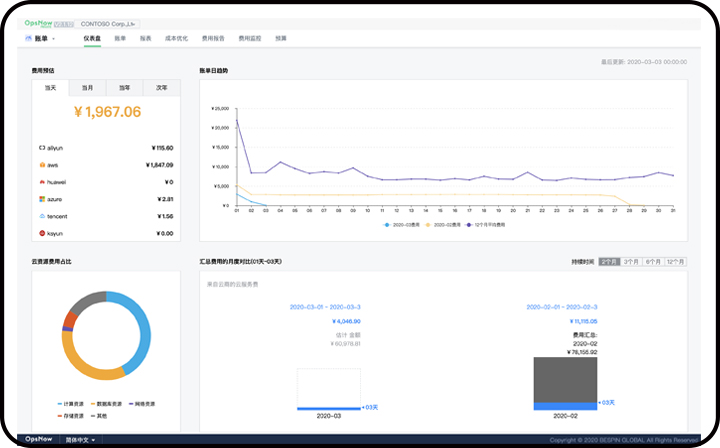720x448 pixels.
Task: Click the aws ¥1,847.09 amount
Action: 159,165
